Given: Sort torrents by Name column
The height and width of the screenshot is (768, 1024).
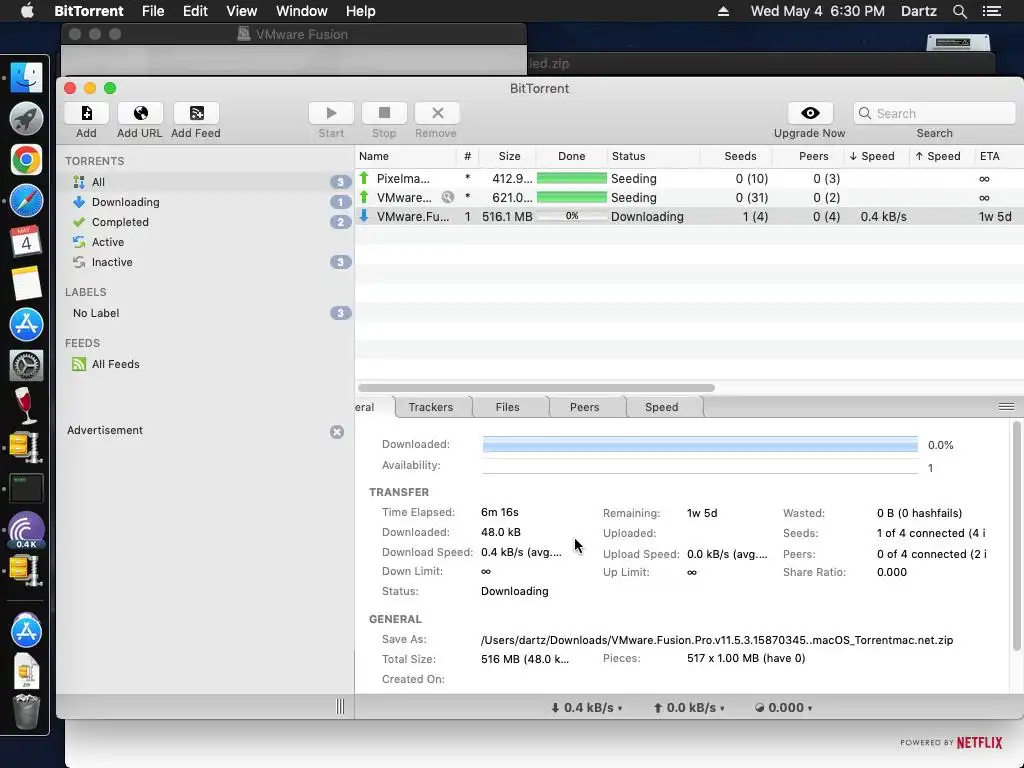Looking at the screenshot, I should coord(406,157).
